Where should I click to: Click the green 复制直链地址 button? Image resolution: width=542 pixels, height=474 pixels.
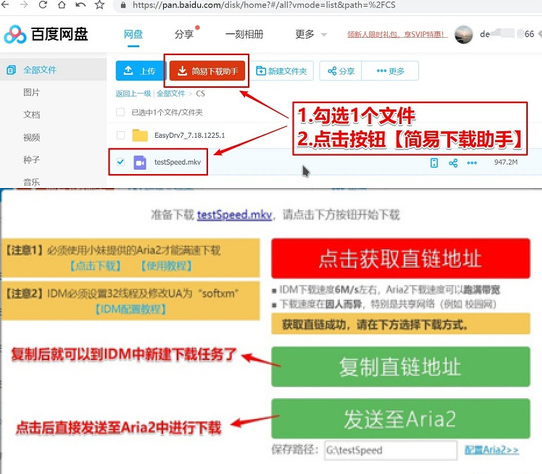click(401, 366)
